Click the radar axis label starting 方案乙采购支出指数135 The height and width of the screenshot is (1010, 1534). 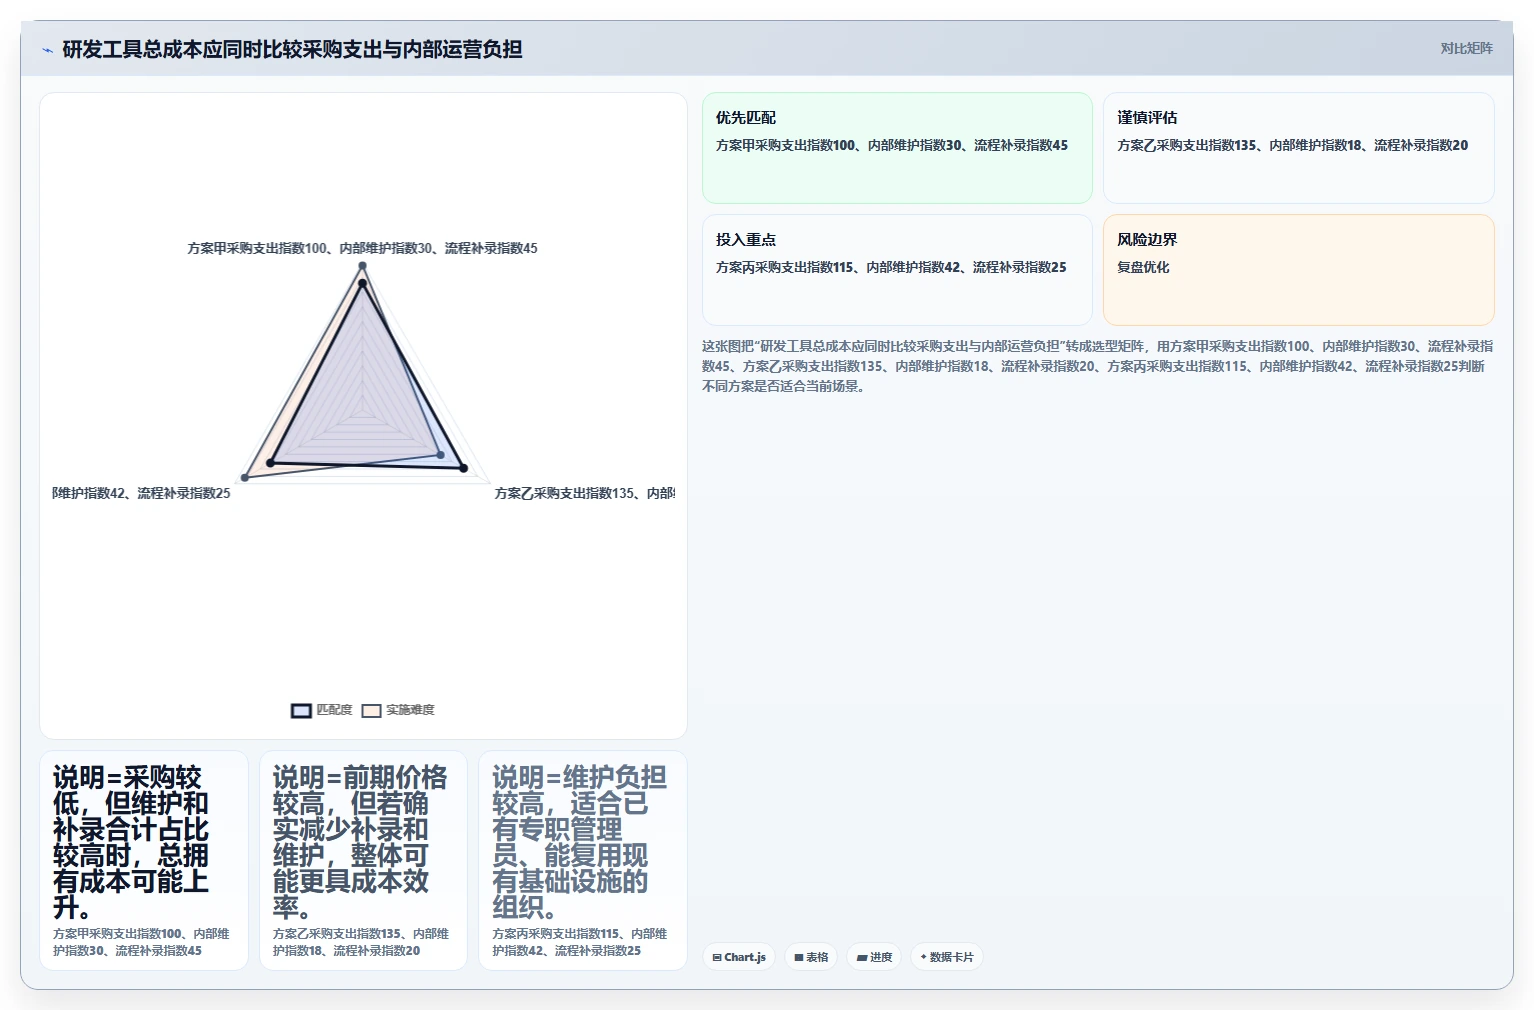click(x=585, y=493)
